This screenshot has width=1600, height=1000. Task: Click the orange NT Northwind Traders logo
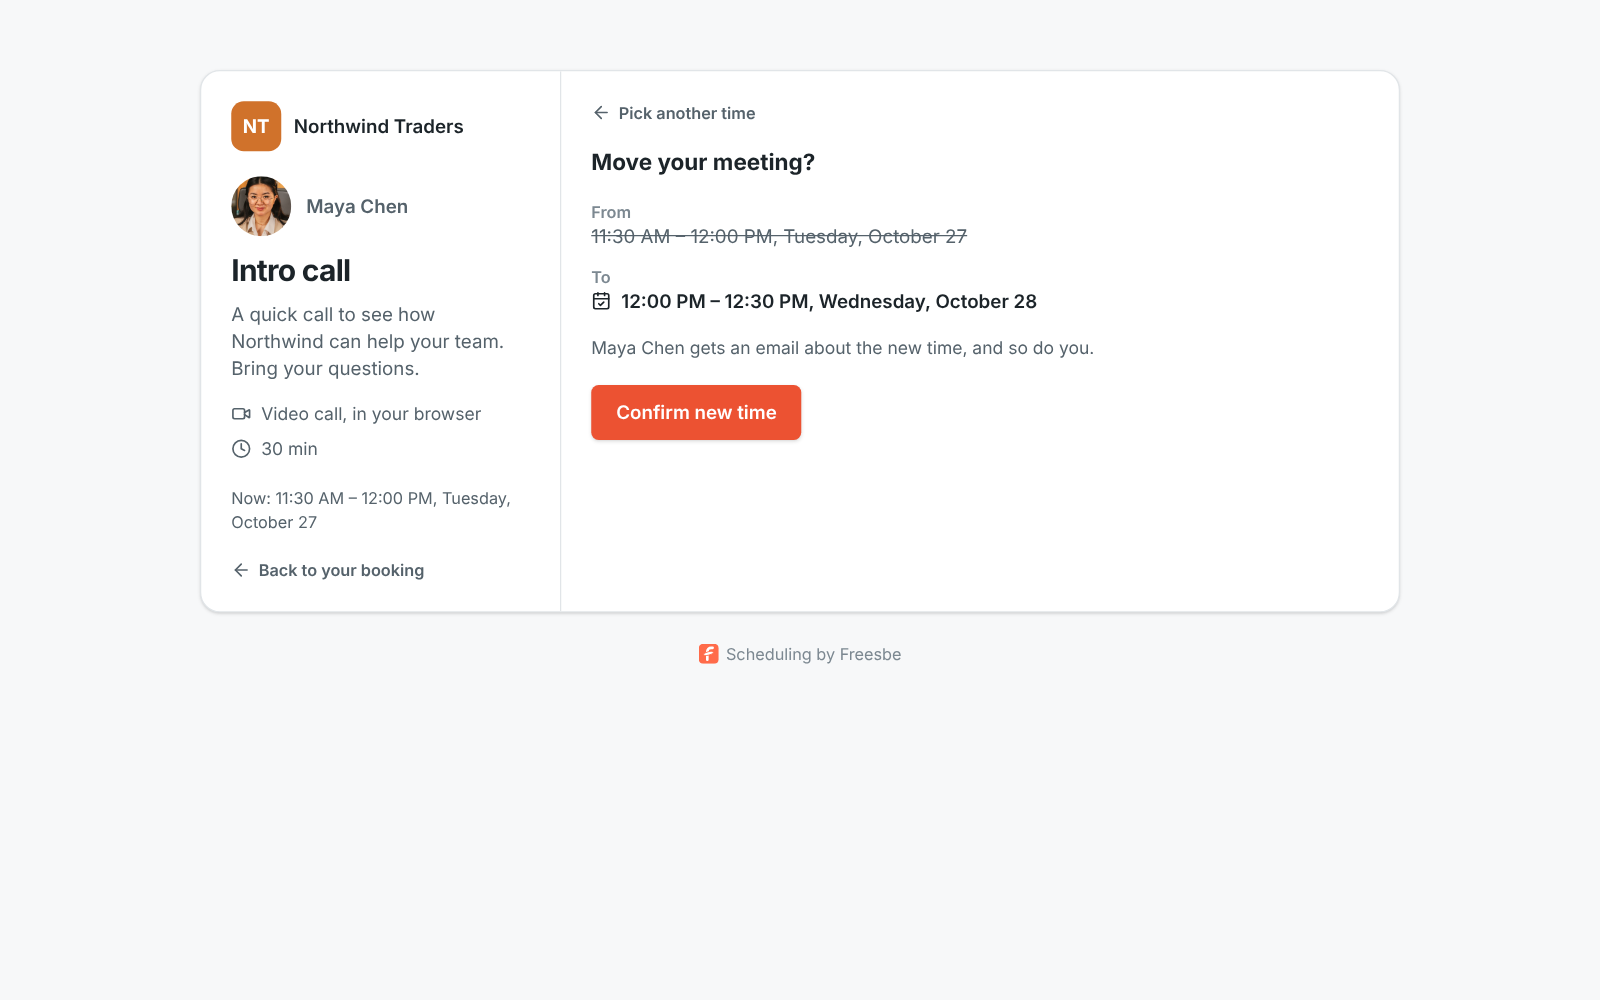(x=256, y=126)
